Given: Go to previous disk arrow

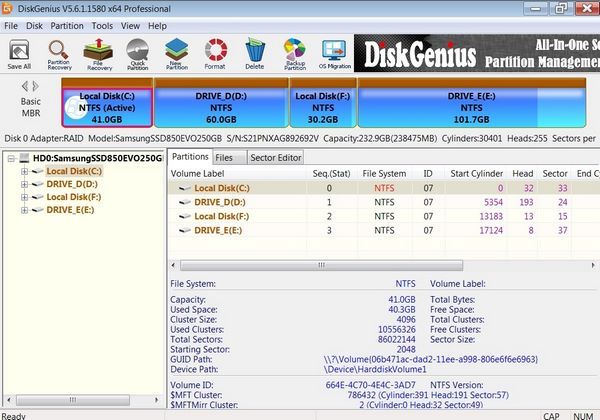Looking at the screenshot, I should point(24,86).
